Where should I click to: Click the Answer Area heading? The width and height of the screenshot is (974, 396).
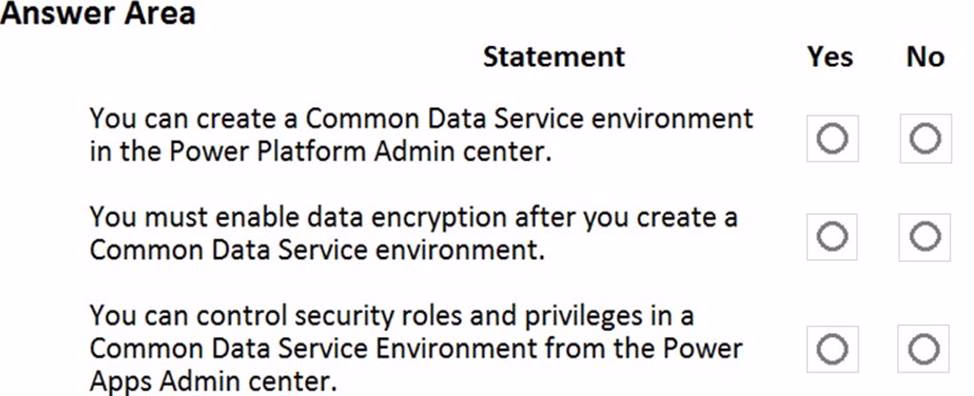(98, 13)
